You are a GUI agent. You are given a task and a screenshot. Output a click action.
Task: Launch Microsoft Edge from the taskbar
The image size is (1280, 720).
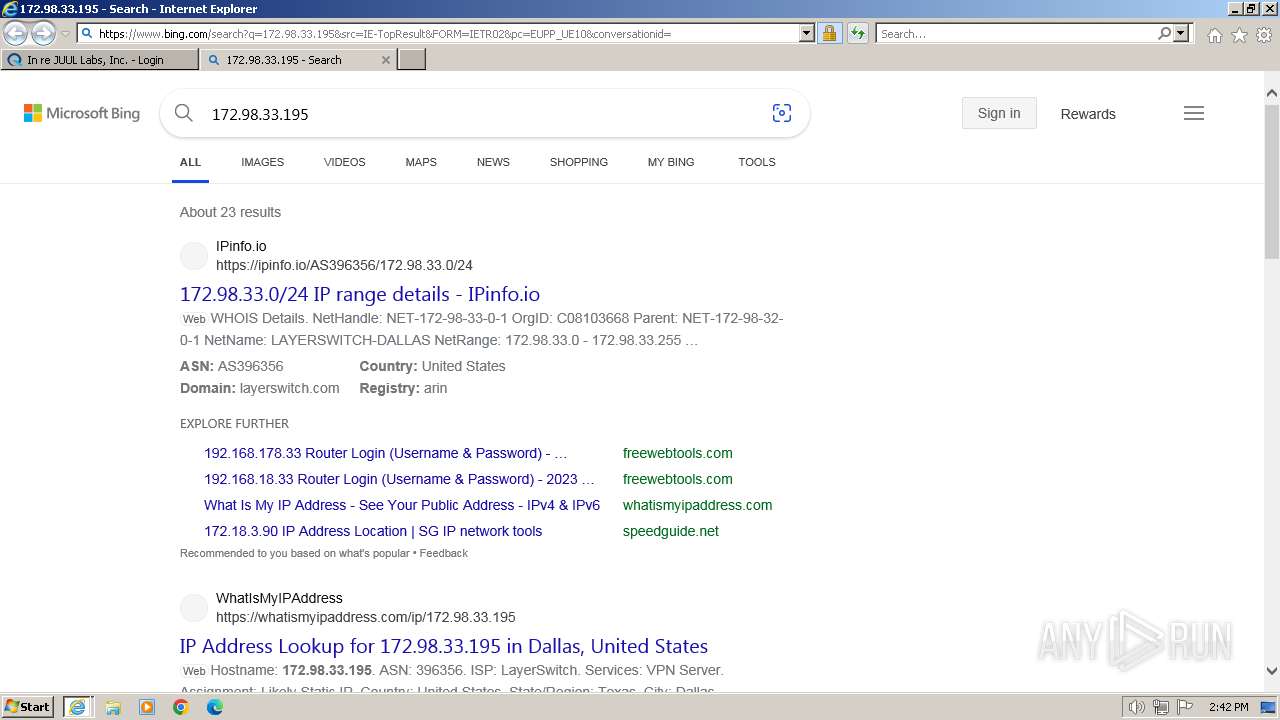pos(215,707)
